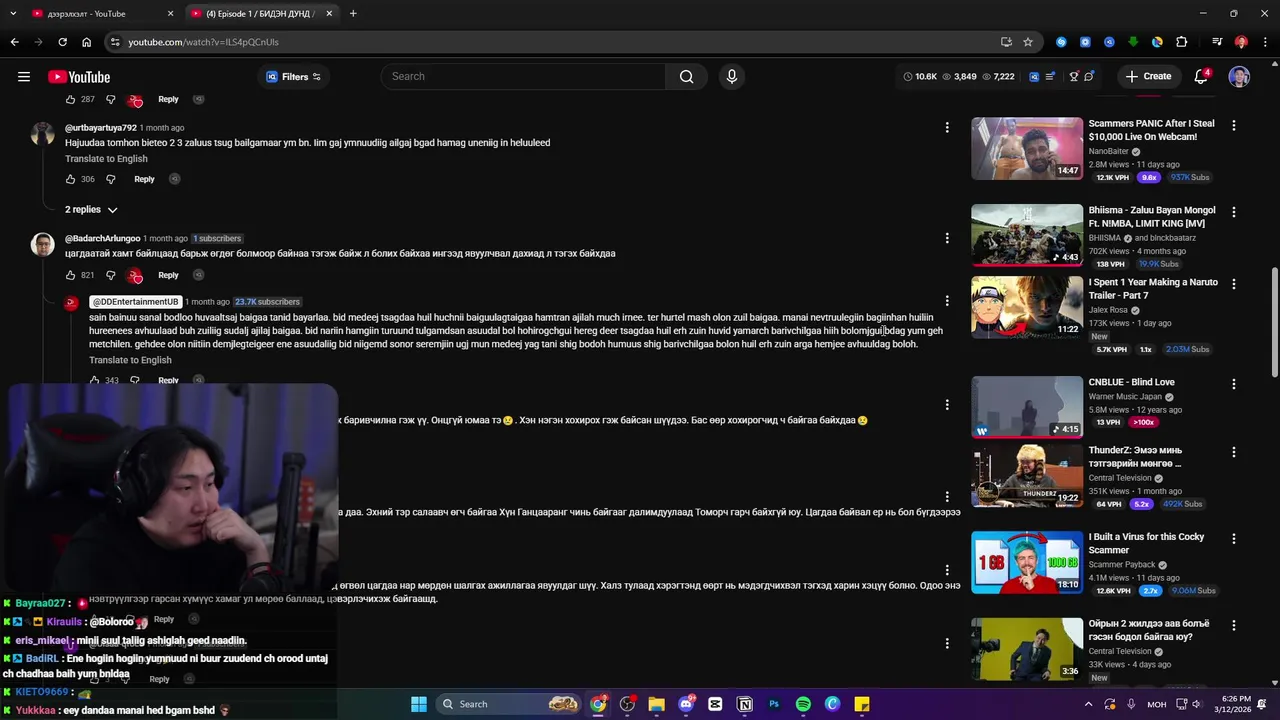The image size is (1280, 720).
Task: Go back in Chrome history
Action: tap(14, 42)
